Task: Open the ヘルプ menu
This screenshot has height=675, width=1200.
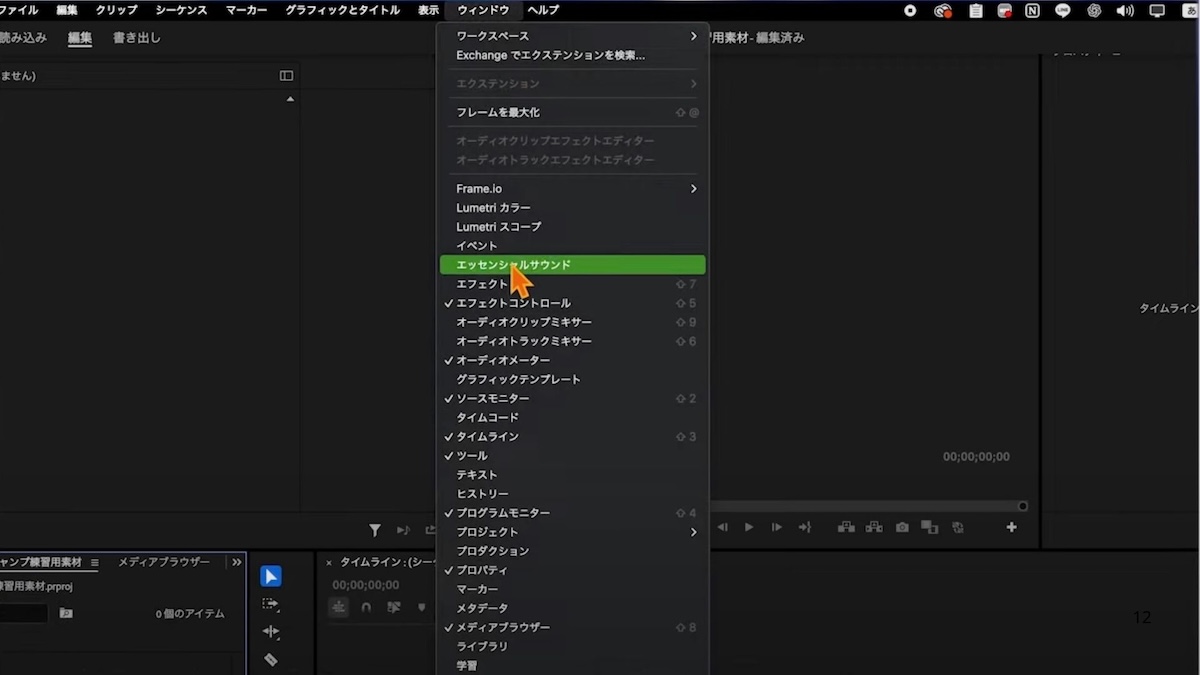Action: pos(543,10)
